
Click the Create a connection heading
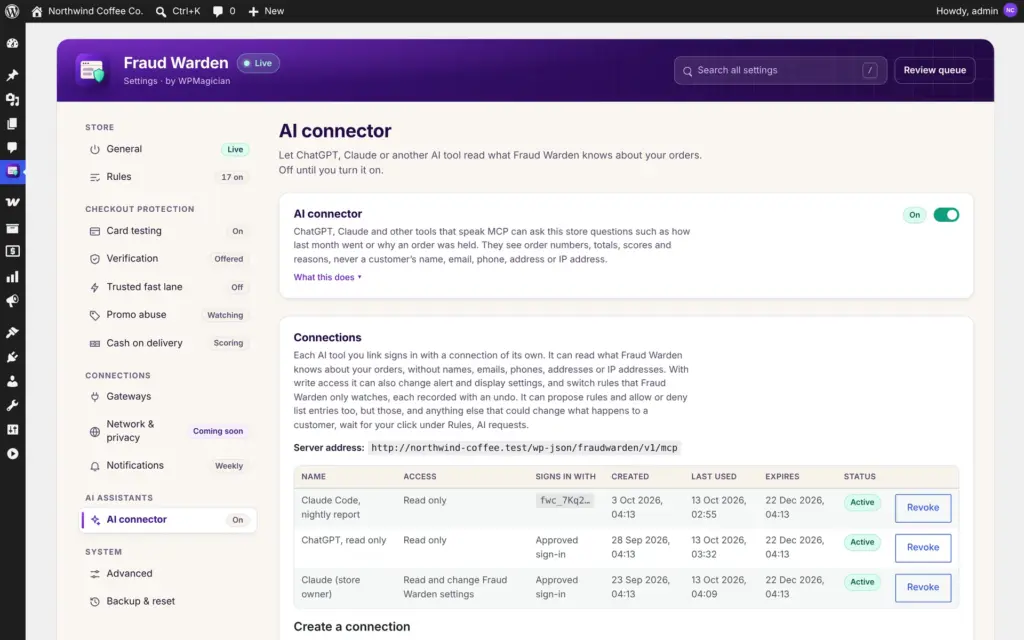[352, 626]
